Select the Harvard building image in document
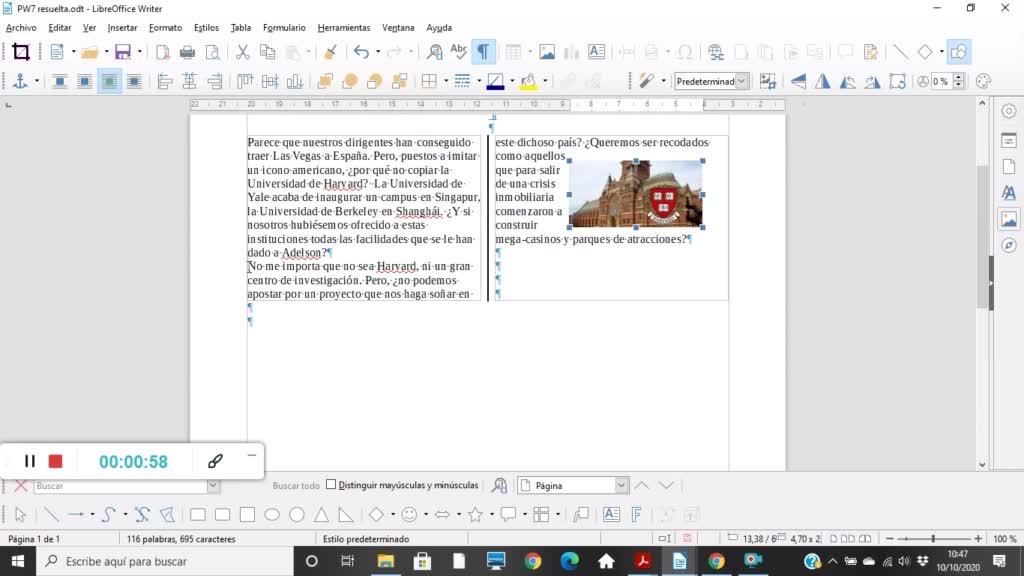The width and height of the screenshot is (1024, 576). tap(635, 193)
